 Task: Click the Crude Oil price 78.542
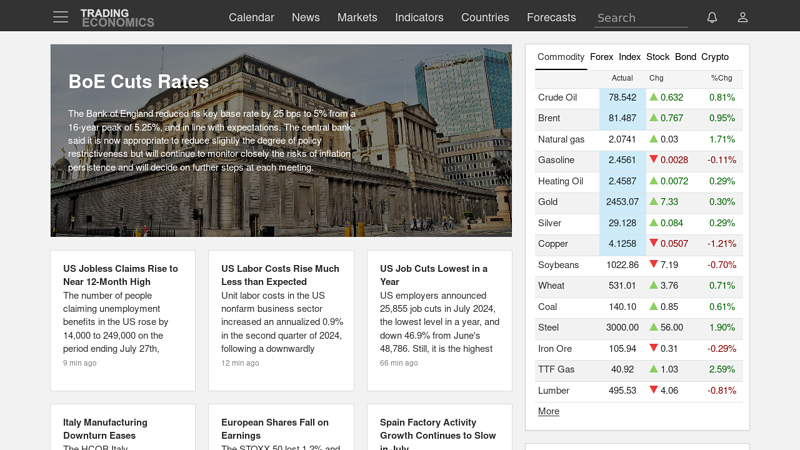pyautogui.click(x=622, y=97)
